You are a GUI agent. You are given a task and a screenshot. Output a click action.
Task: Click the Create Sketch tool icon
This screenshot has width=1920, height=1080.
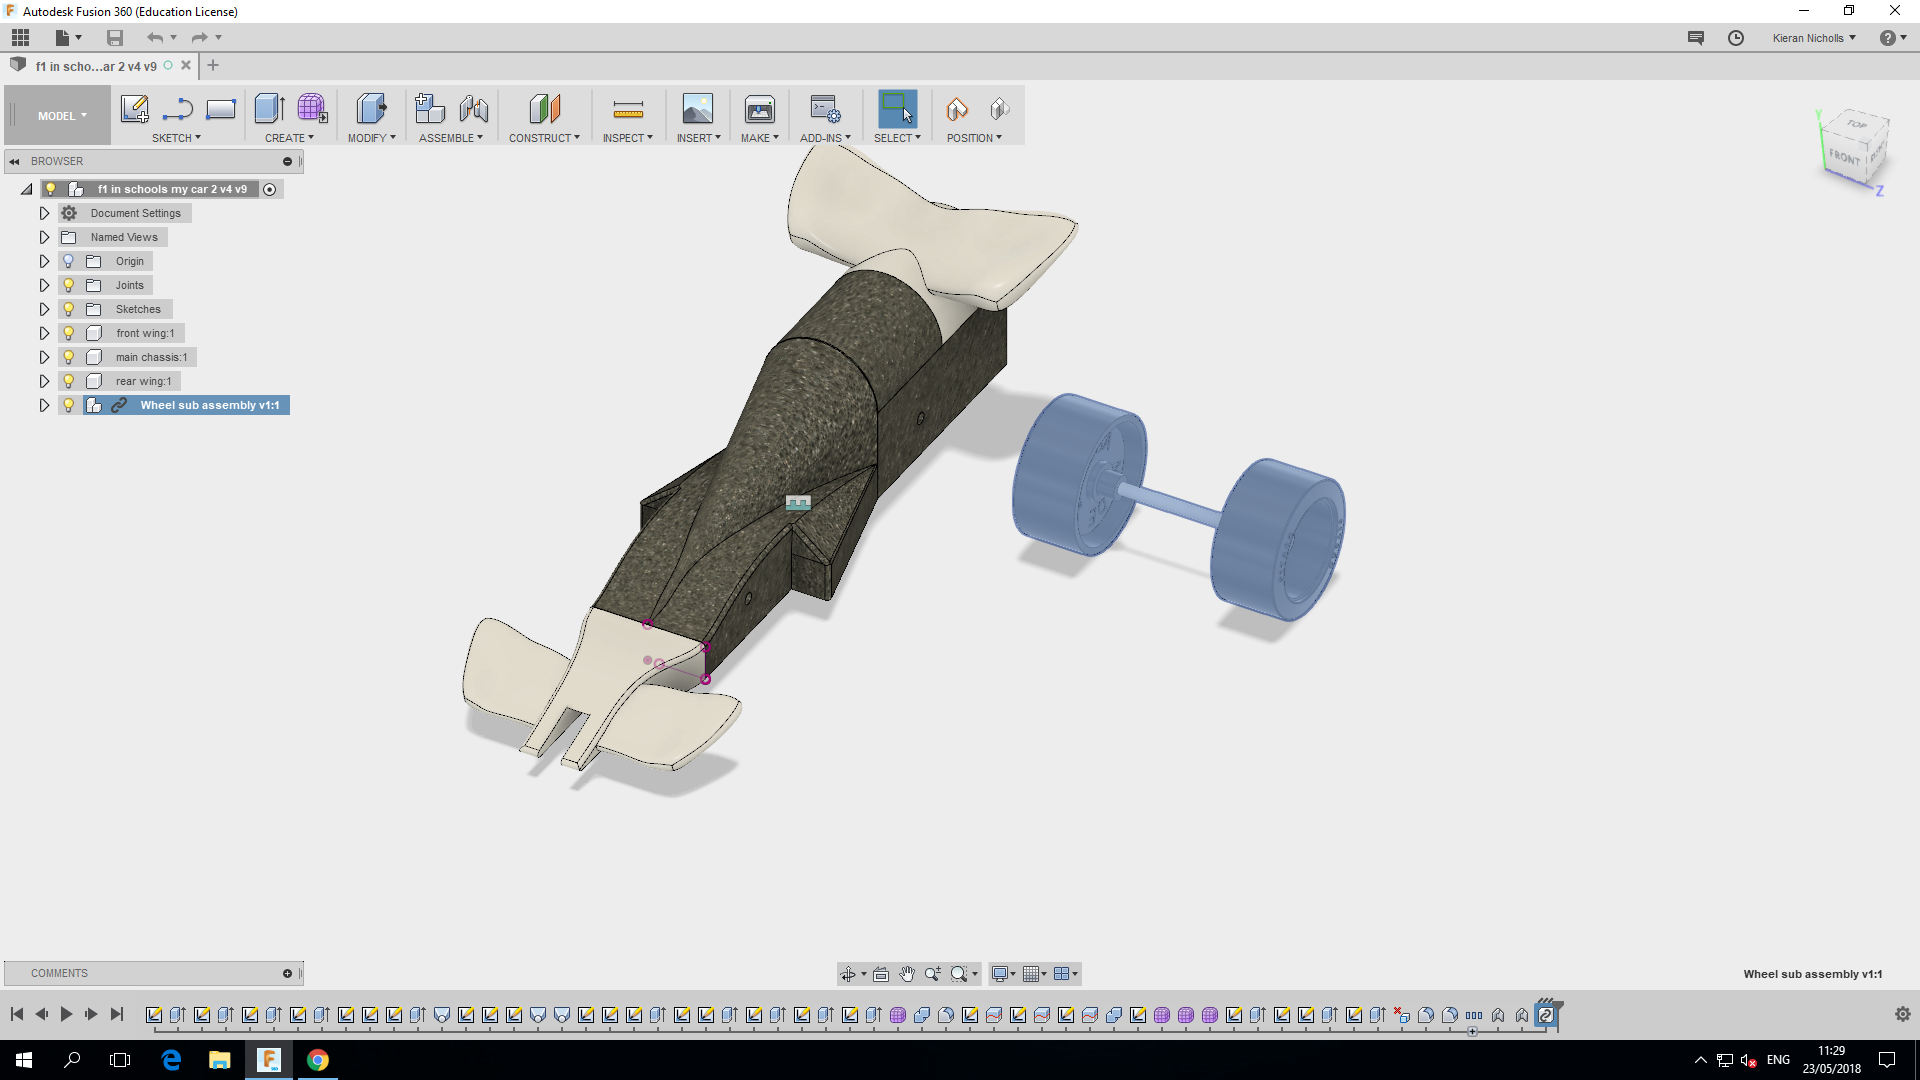pos(134,109)
